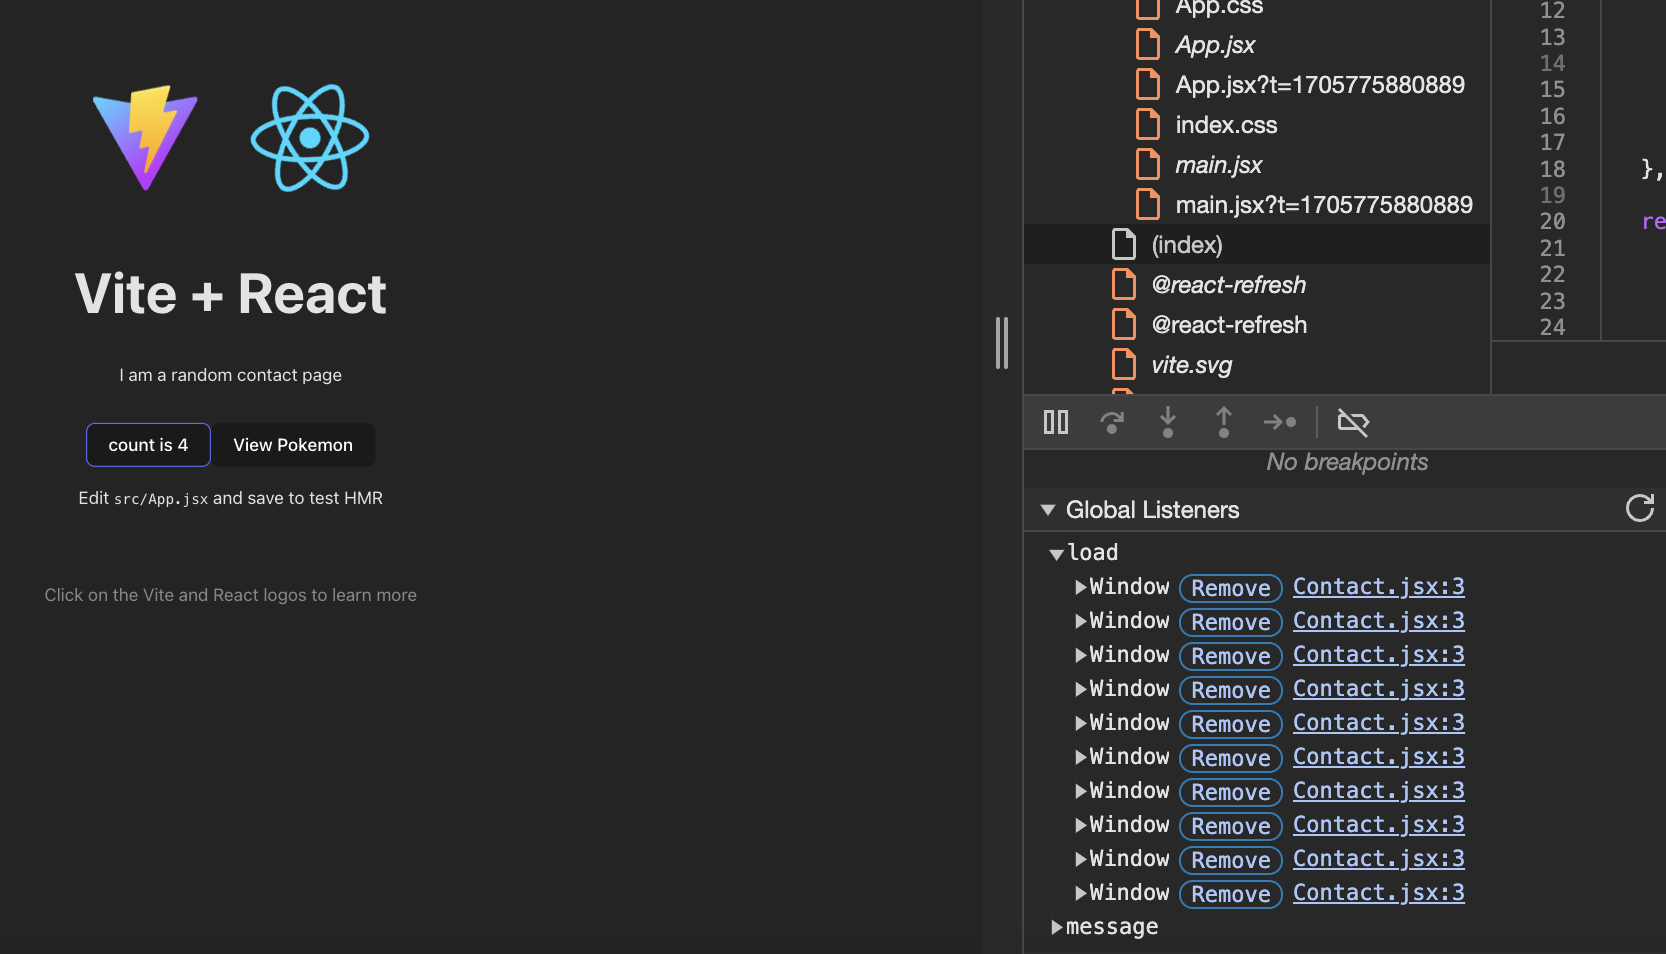Remove the first Window load listener
This screenshot has width=1666, height=954.
1231,588
